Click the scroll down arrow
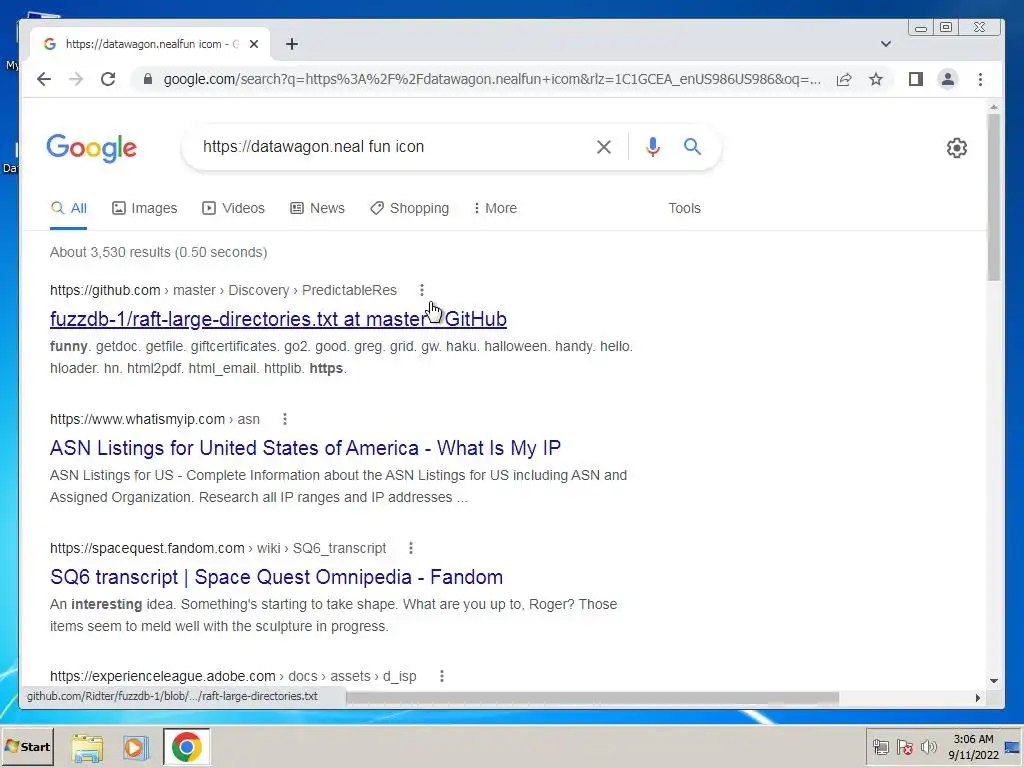The width and height of the screenshot is (1024, 768). coord(993,680)
